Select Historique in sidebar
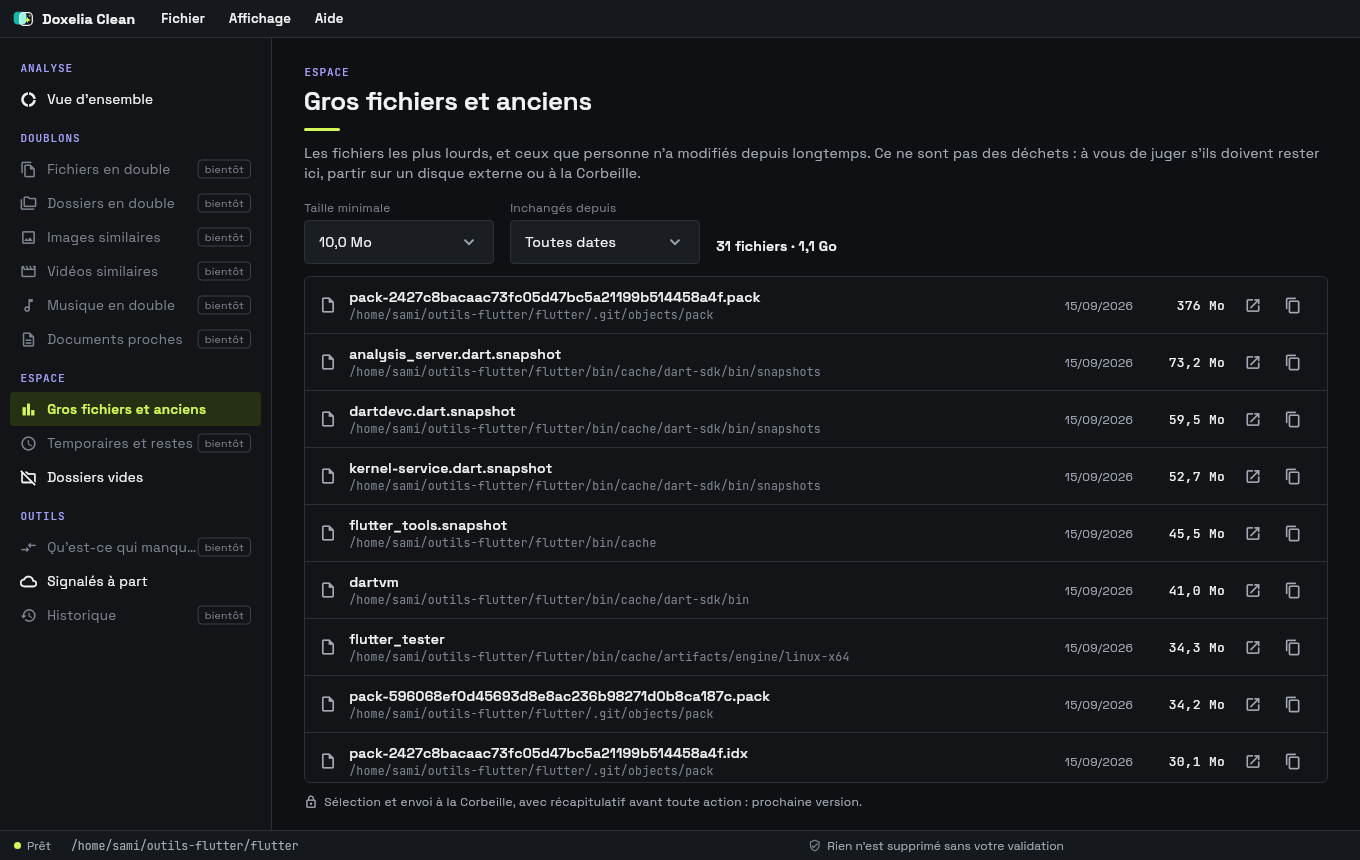This screenshot has width=1360, height=860. 135,615
